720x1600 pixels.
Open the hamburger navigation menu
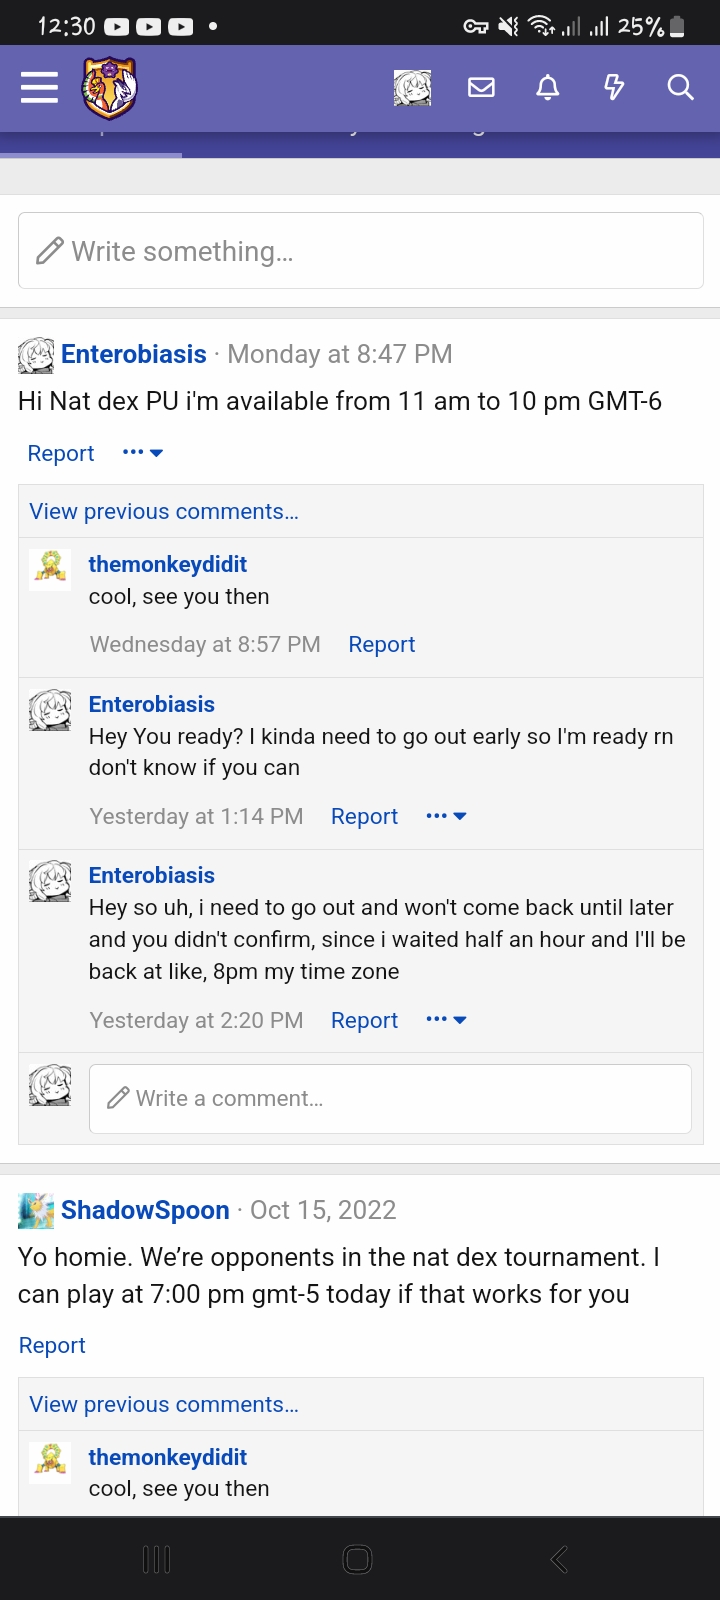tap(39, 88)
